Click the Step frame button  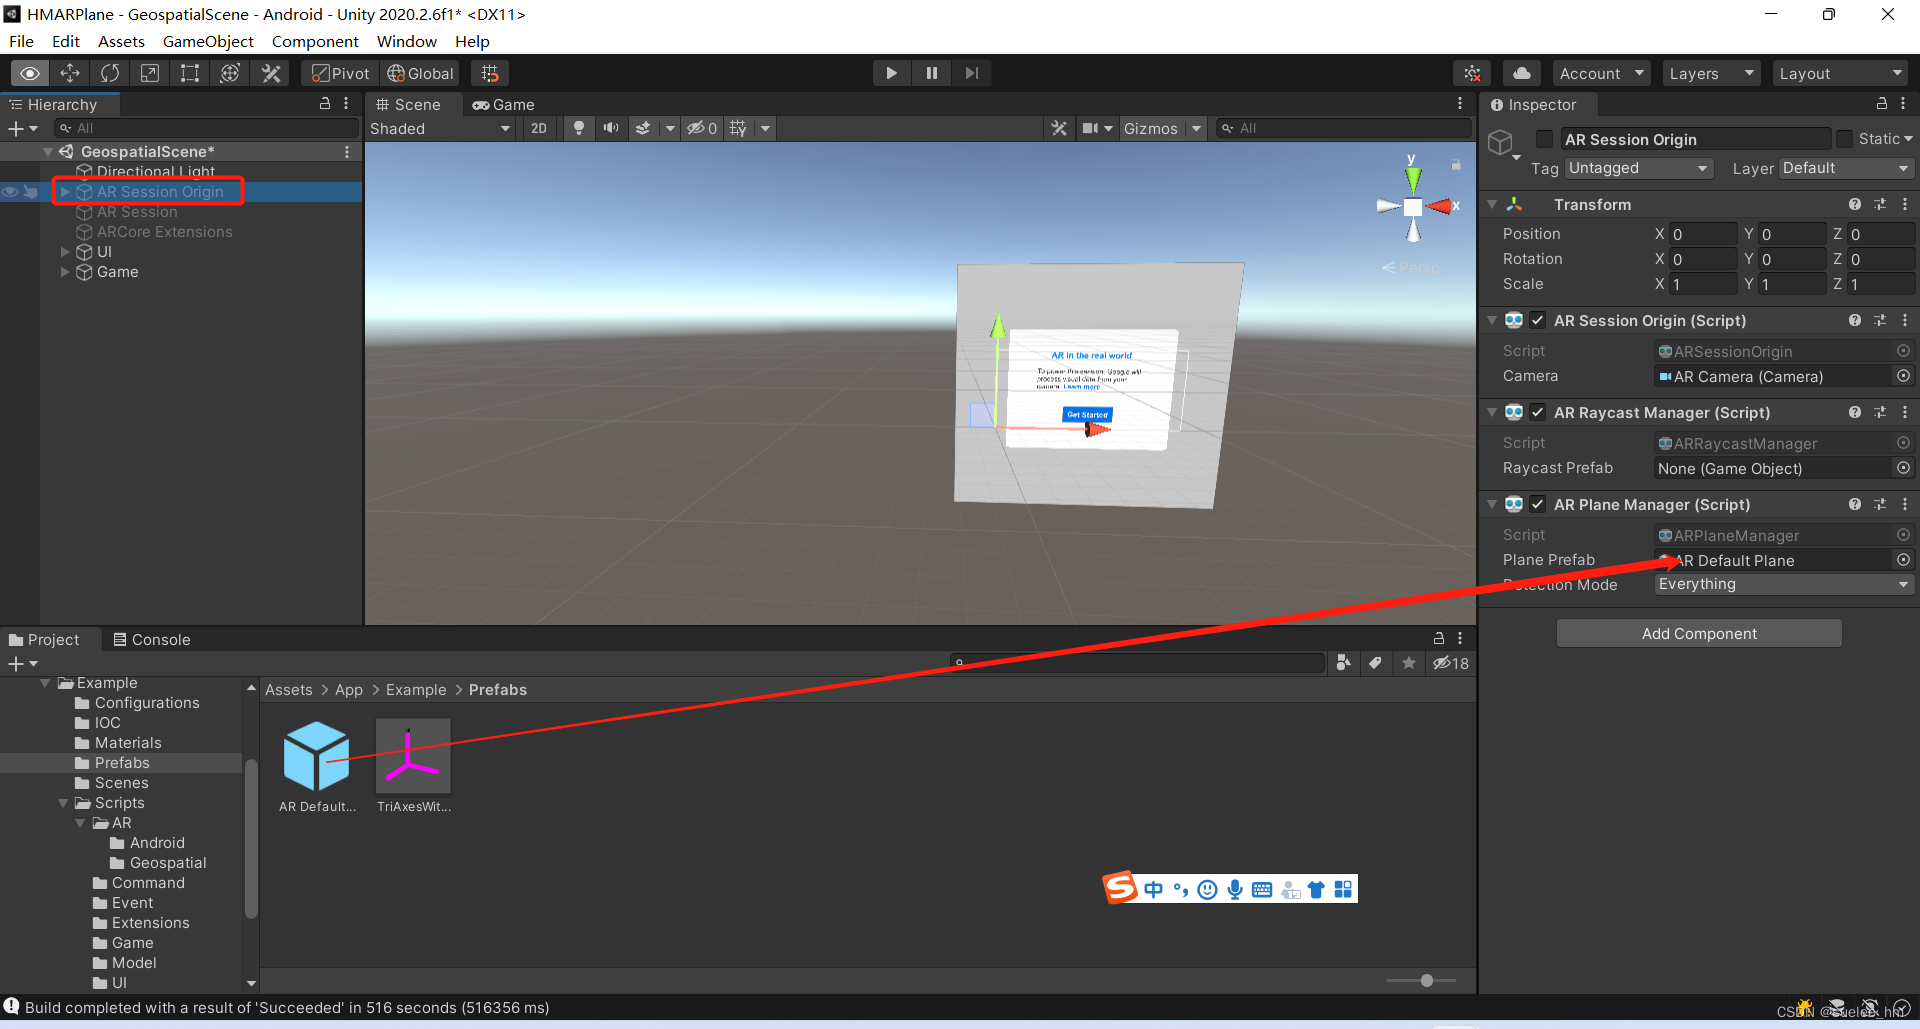click(x=971, y=73)
